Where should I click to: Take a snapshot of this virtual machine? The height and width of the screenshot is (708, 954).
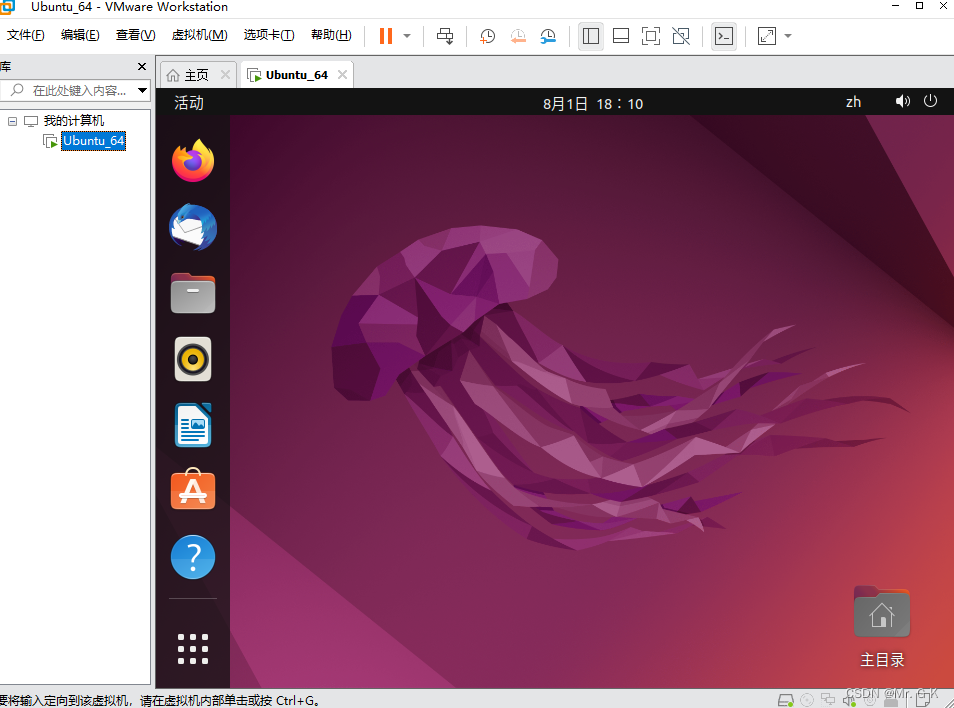487,36
